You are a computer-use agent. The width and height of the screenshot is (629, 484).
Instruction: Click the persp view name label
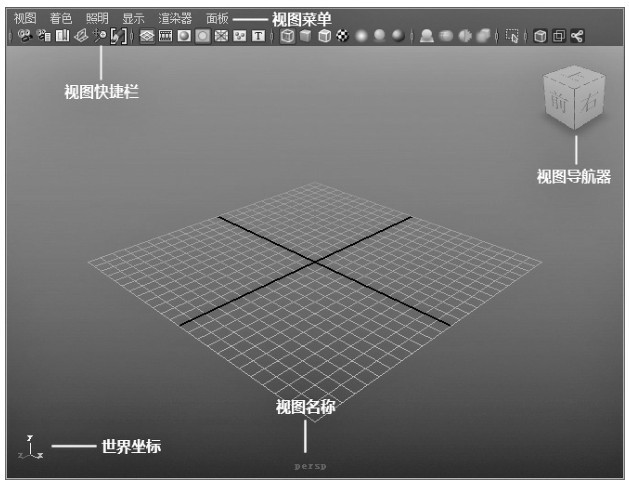[310, 466]
